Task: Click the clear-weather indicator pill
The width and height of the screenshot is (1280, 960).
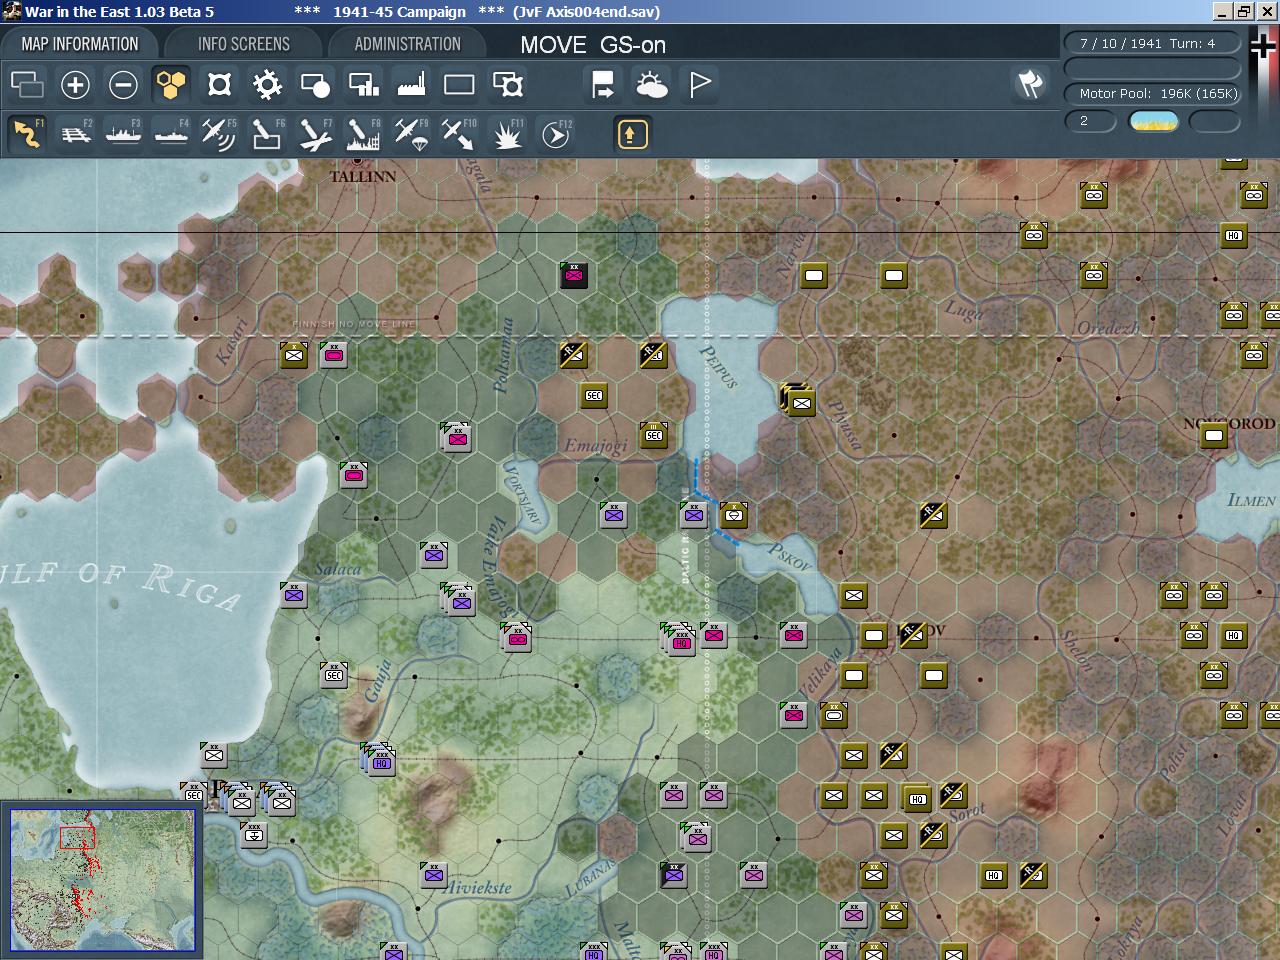Action: tap(1153, 121)
